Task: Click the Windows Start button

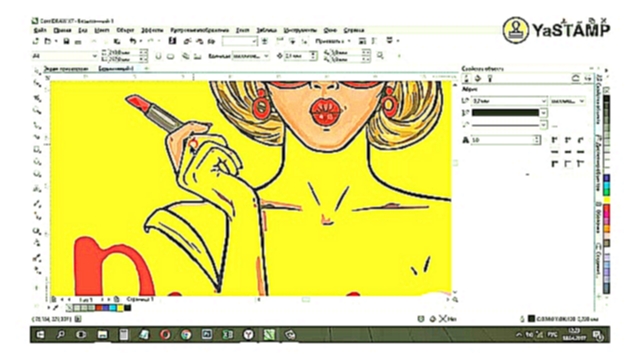Action: [x=40, y=335]
